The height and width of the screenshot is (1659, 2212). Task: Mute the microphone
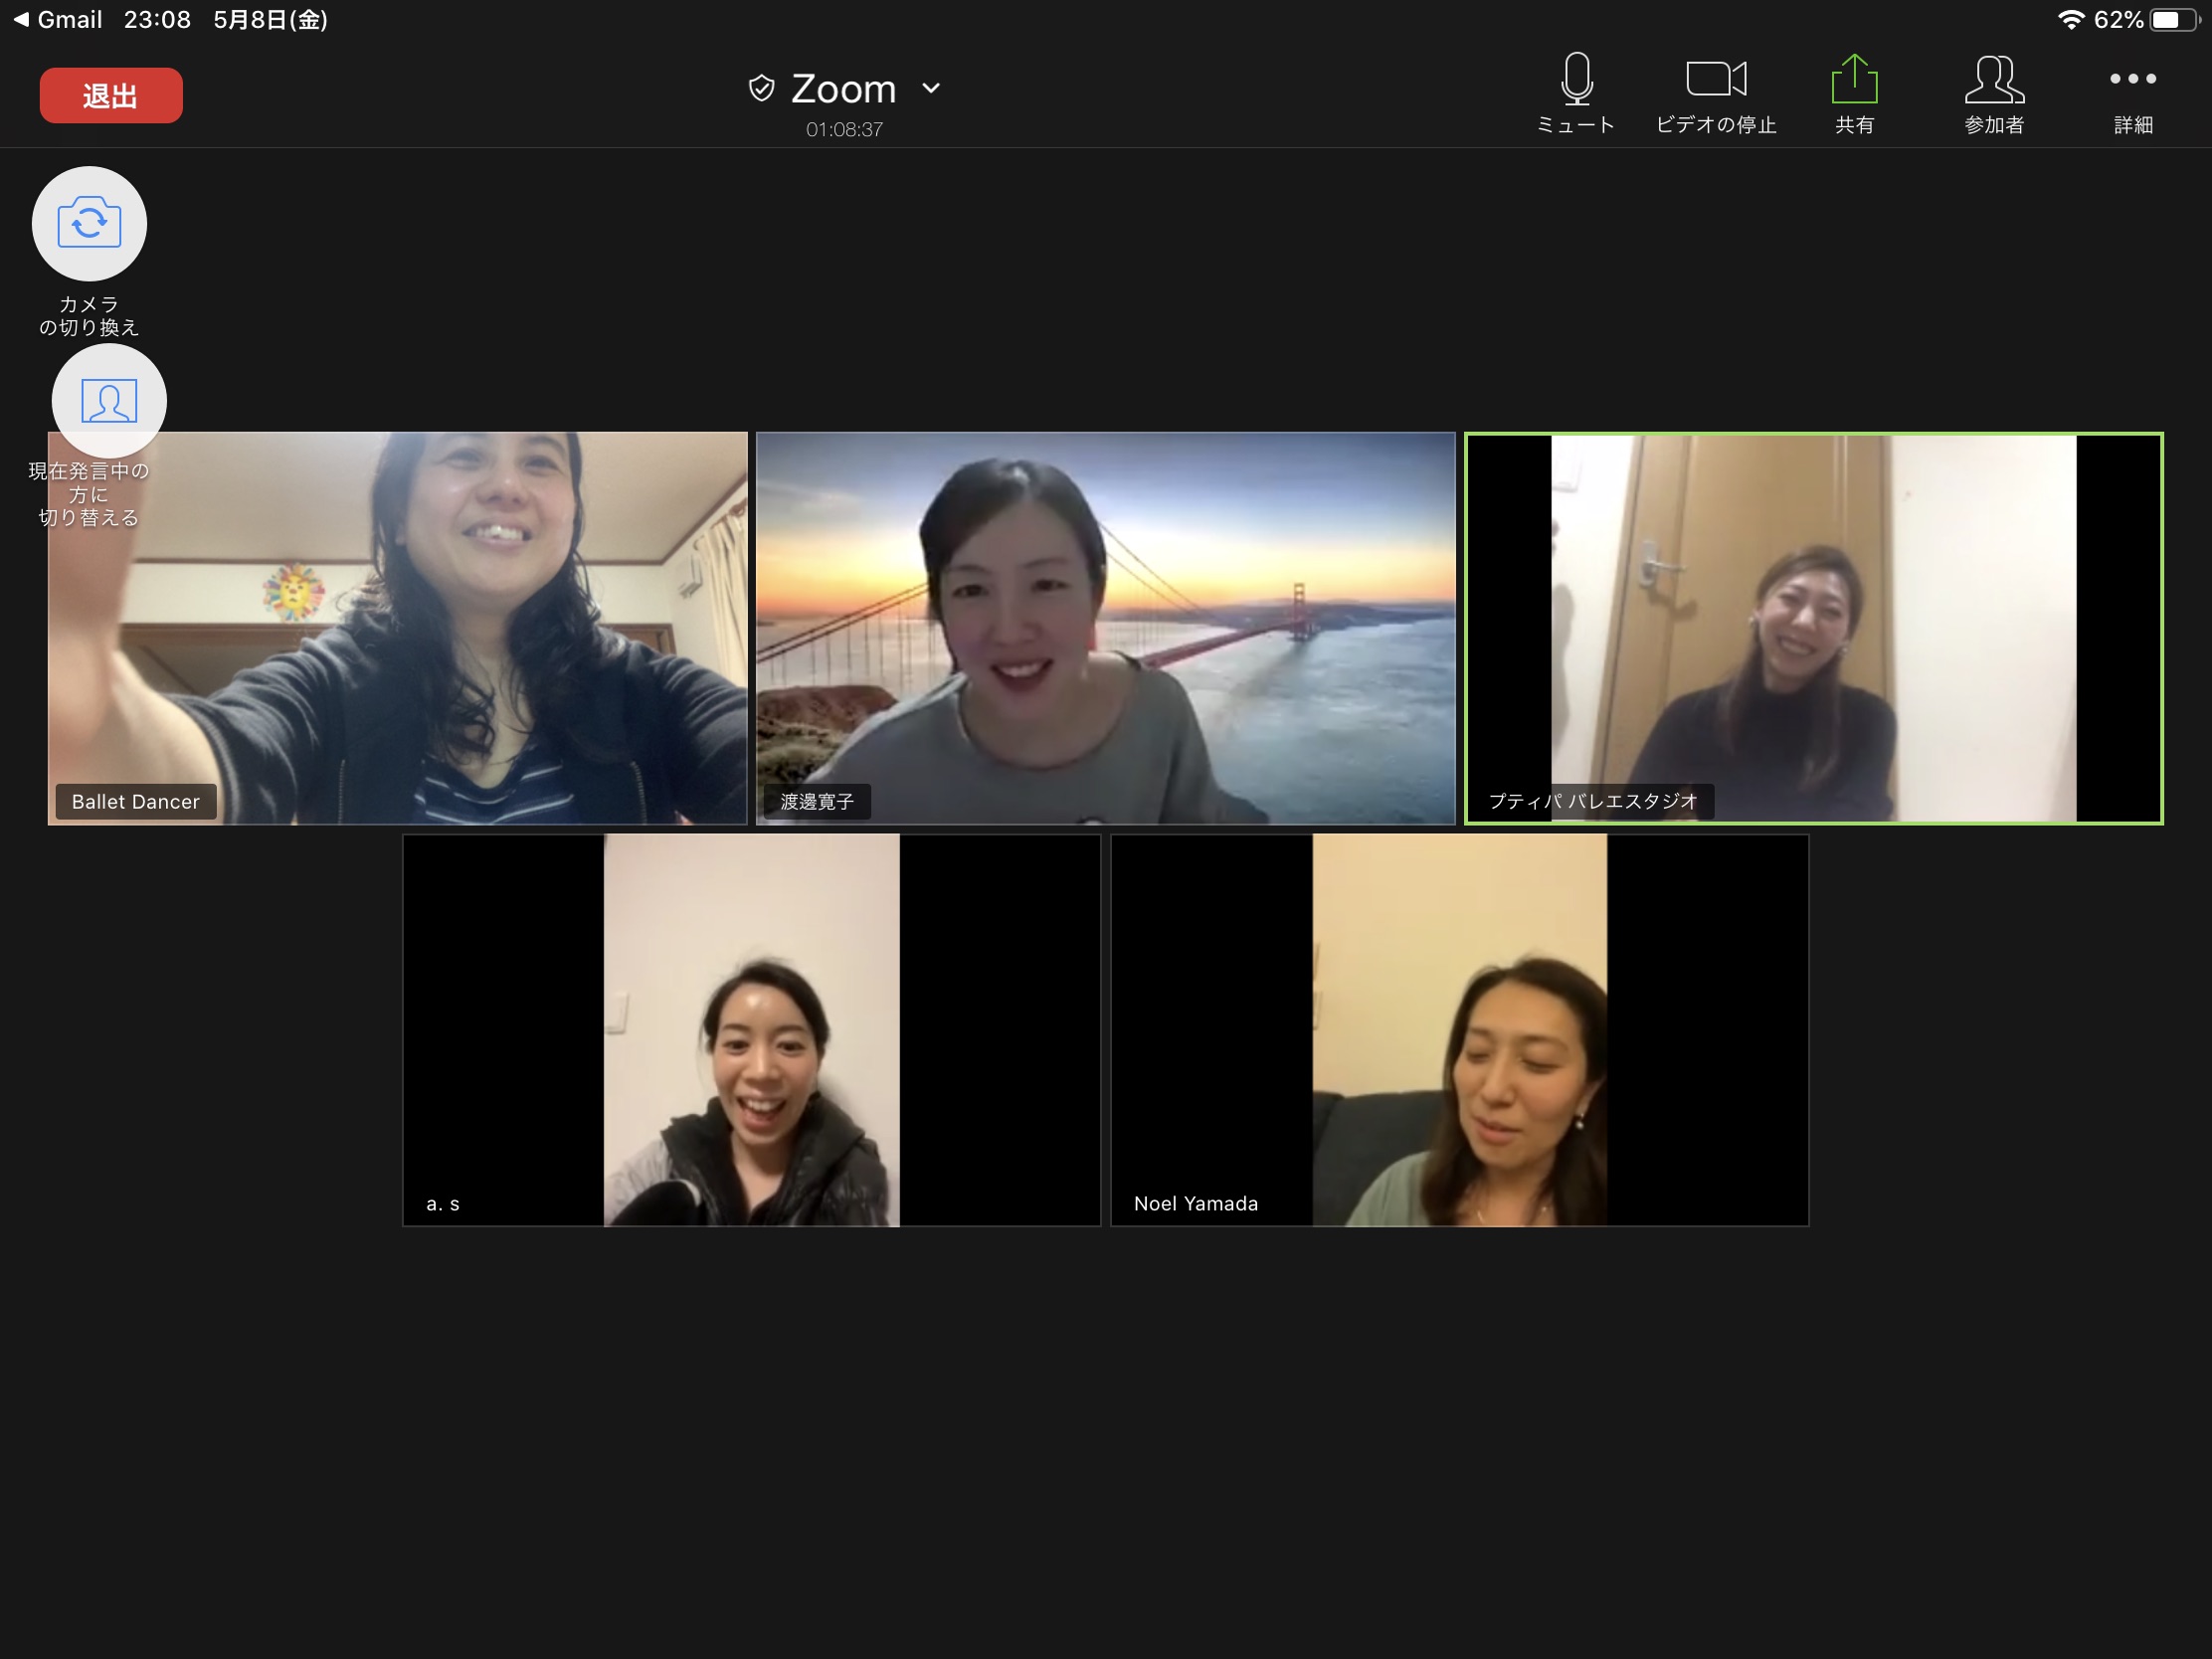1576,92
